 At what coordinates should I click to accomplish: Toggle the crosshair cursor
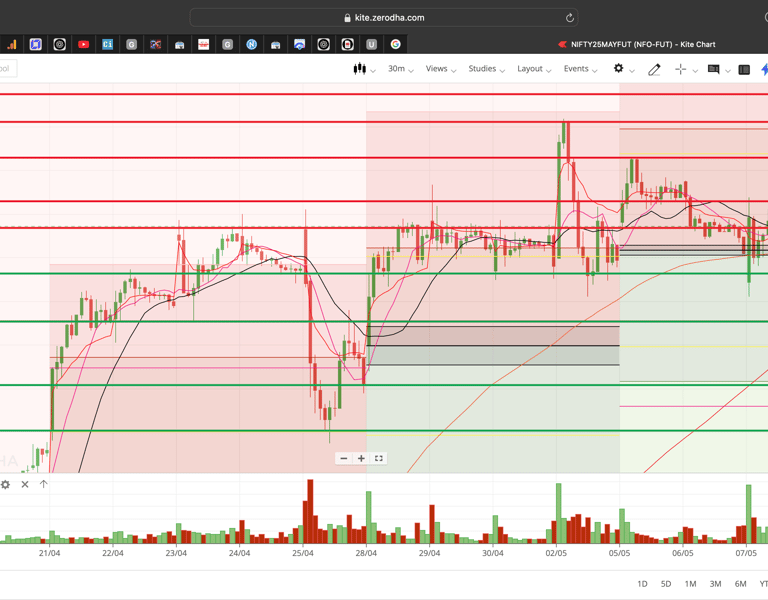coord(680,69)
